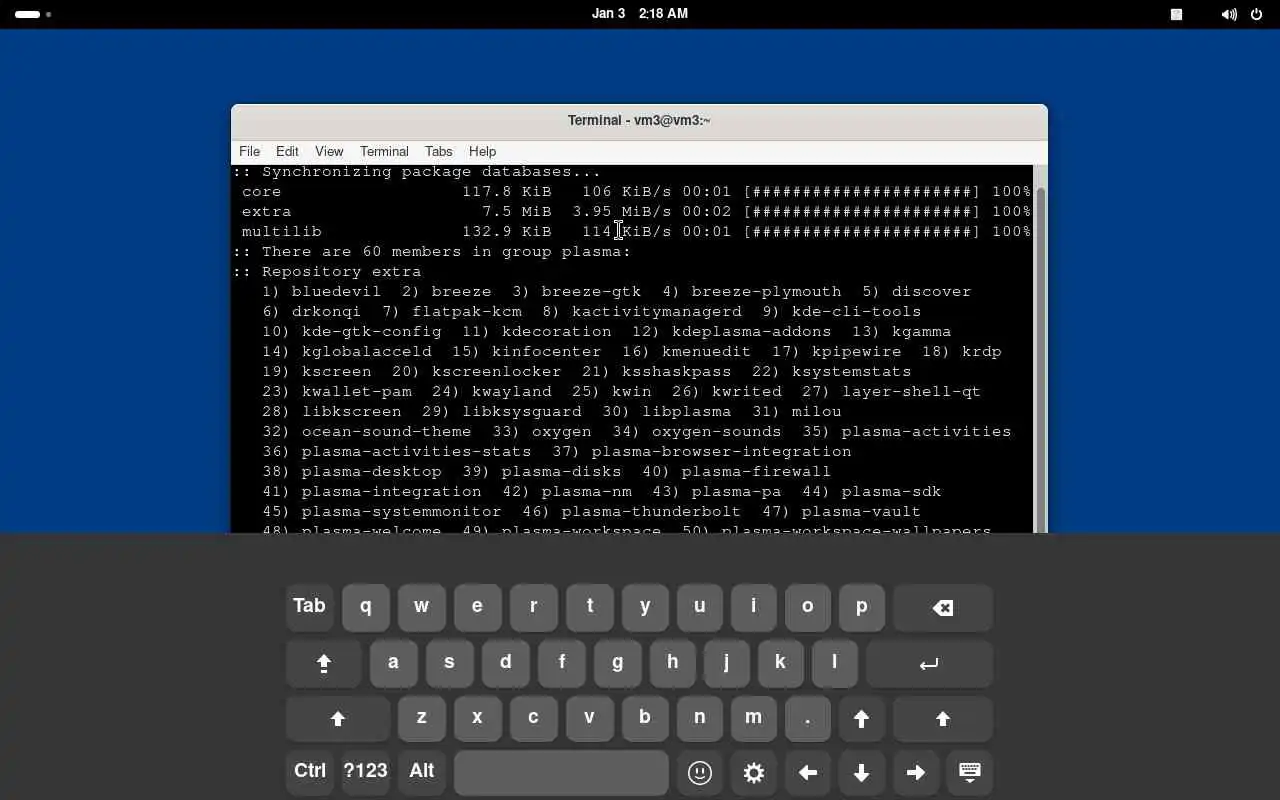Tap the y key
Image resolution: width=1280 pixels, height=800 pixels.
point(645,607)
